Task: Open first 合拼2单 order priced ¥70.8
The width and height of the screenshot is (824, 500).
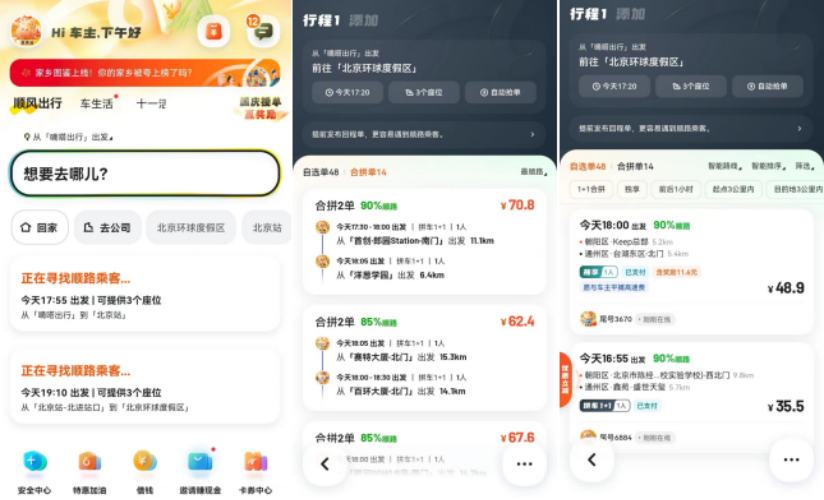Action: pyautogui.click(x=425, y=242)
